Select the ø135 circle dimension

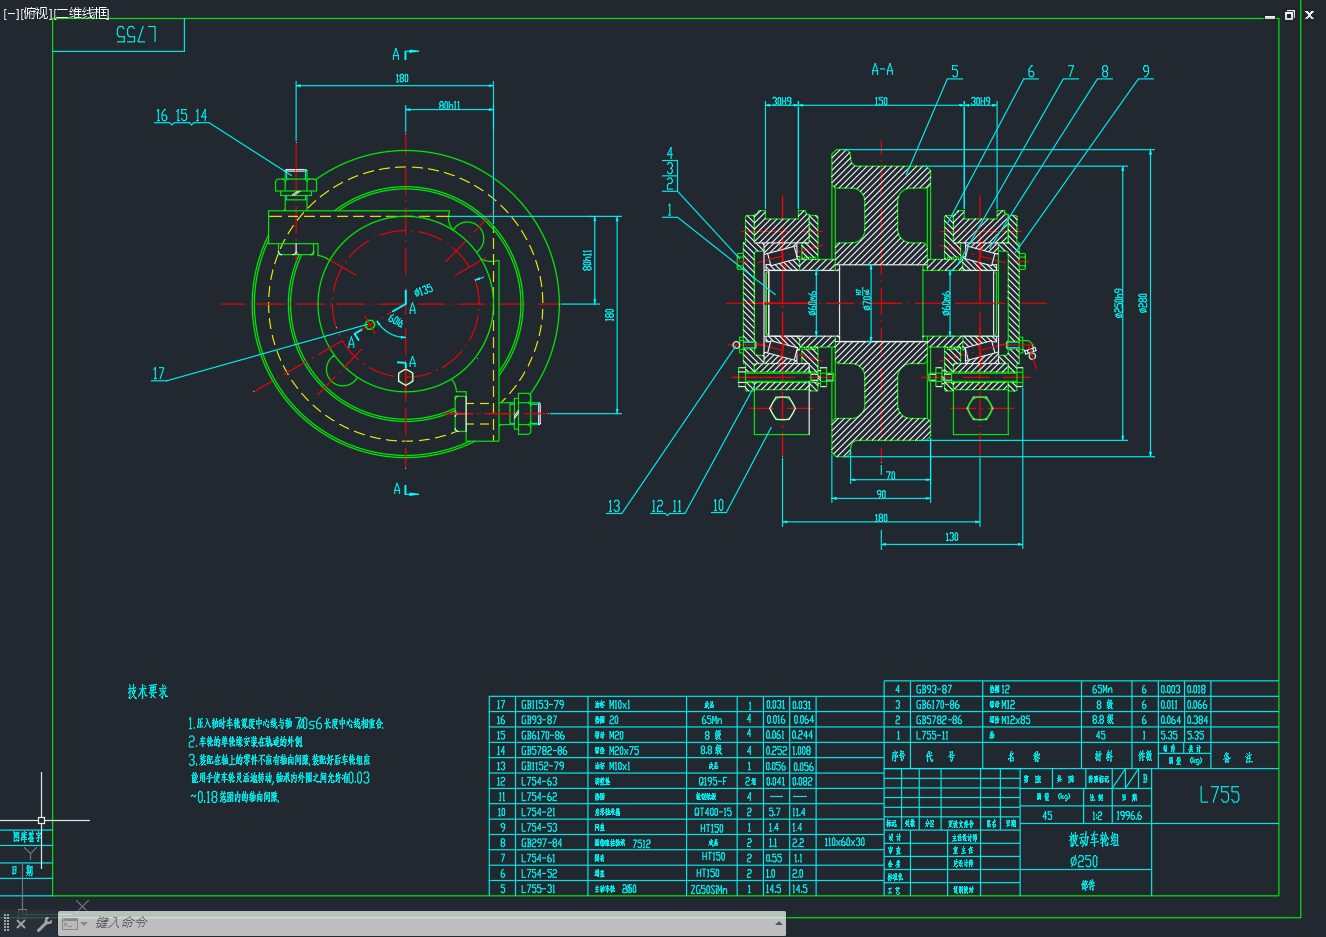[x=424, y=291]
